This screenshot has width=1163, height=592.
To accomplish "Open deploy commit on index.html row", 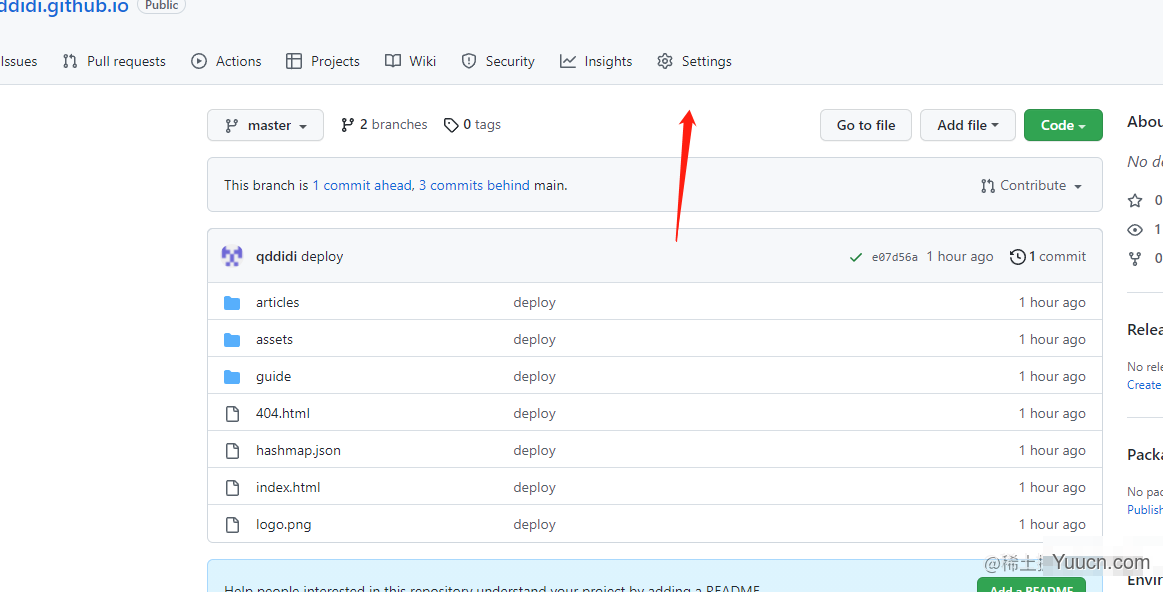I will pos(534,487).
